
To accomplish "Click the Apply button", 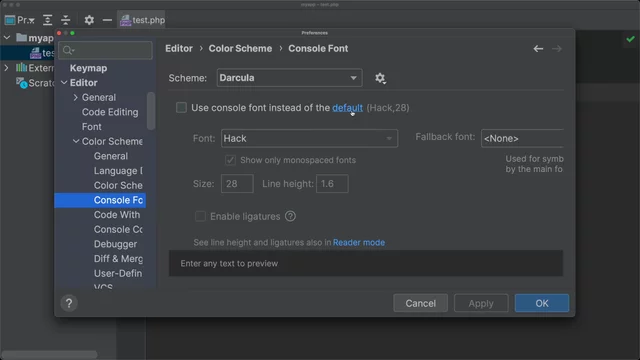I will (481, 303).
